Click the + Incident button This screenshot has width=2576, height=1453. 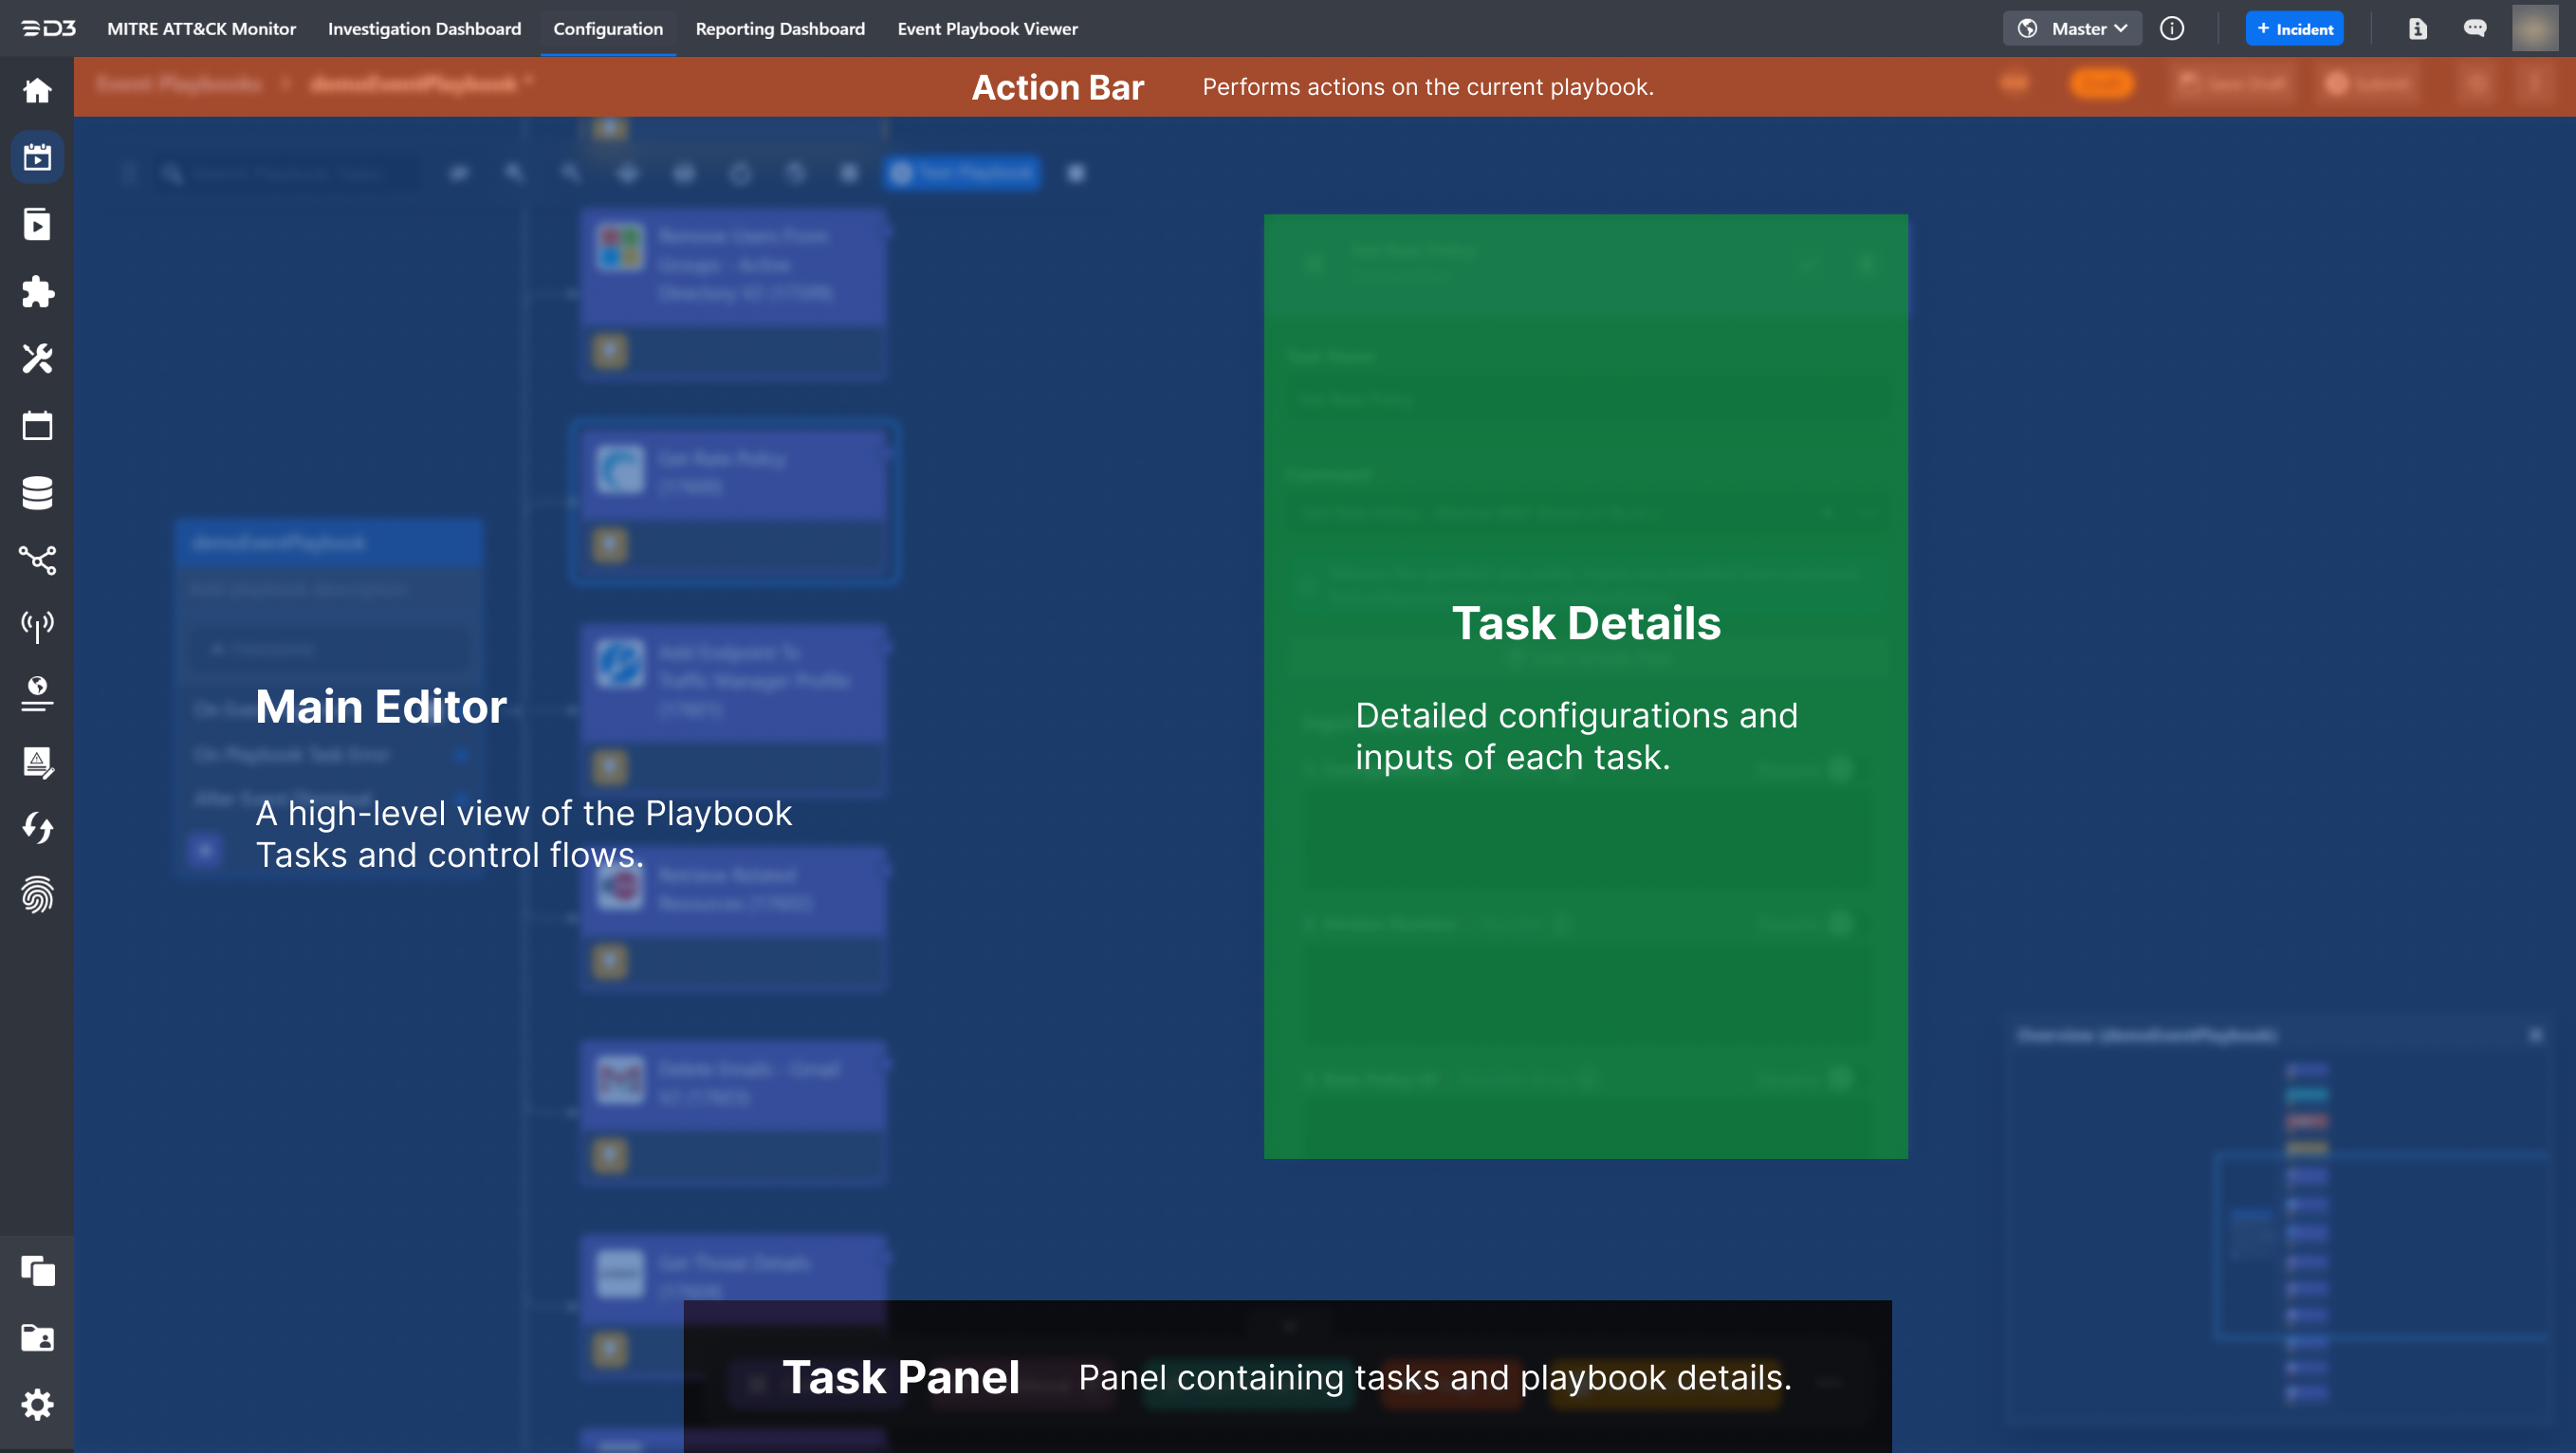coord(2295,28)
